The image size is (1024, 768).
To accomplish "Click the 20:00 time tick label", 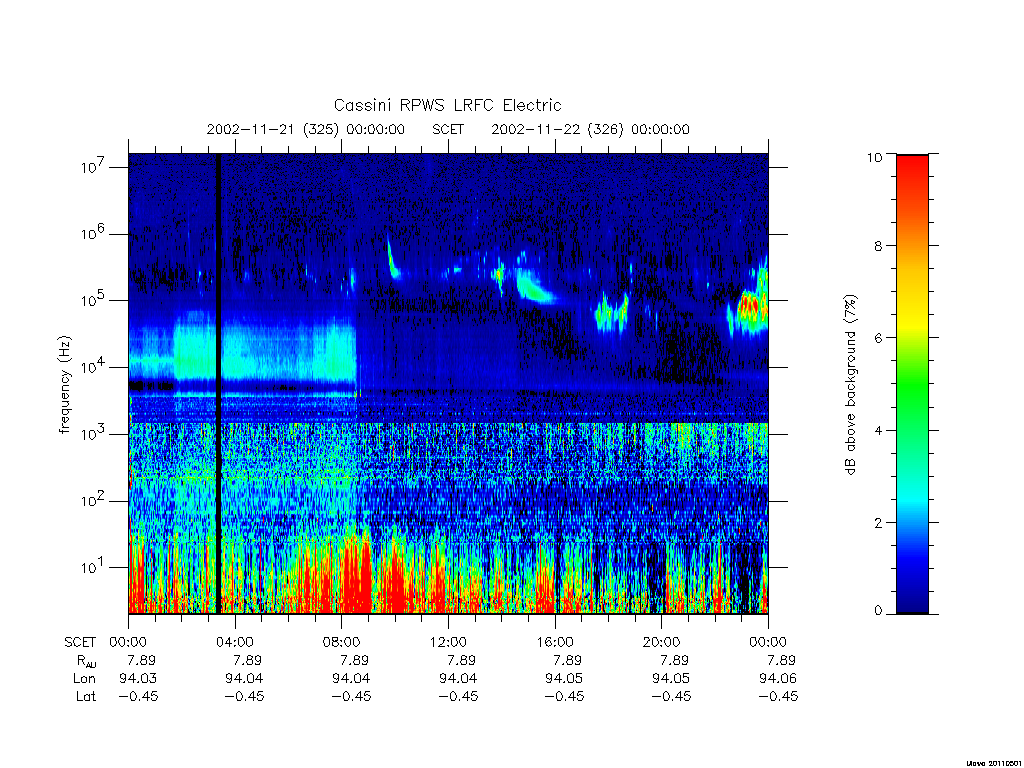I will (662, 642).
